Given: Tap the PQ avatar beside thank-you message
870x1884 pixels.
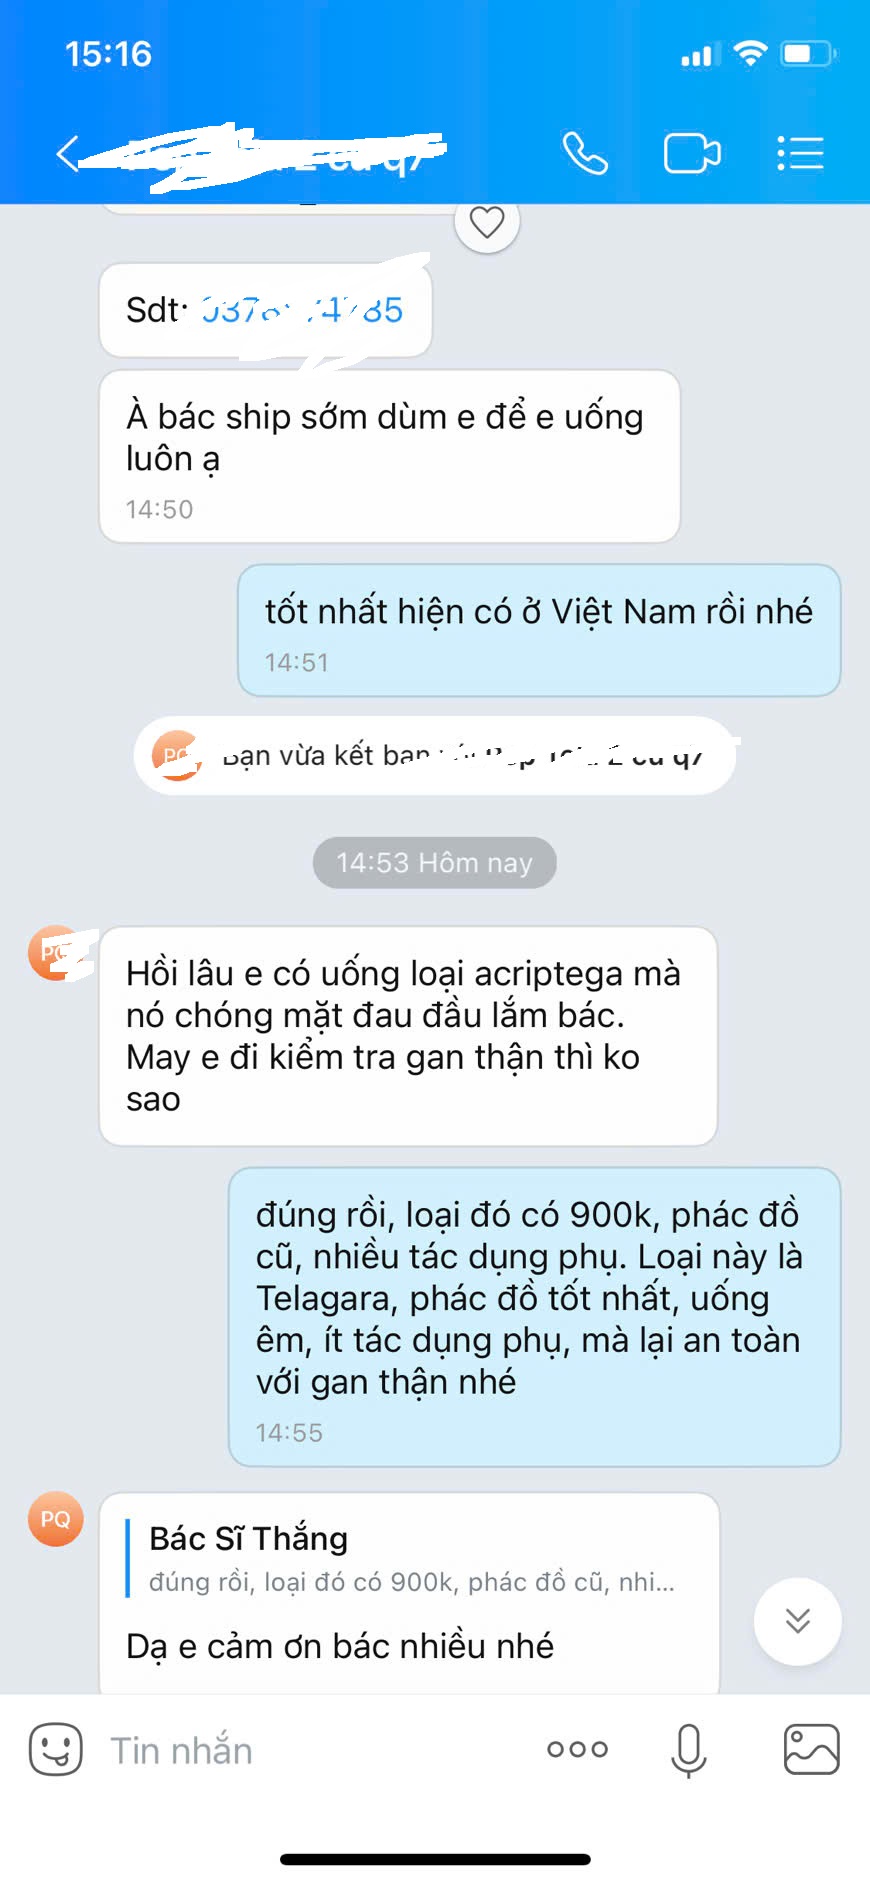Looking at the screenshot, I should 55,1519.
